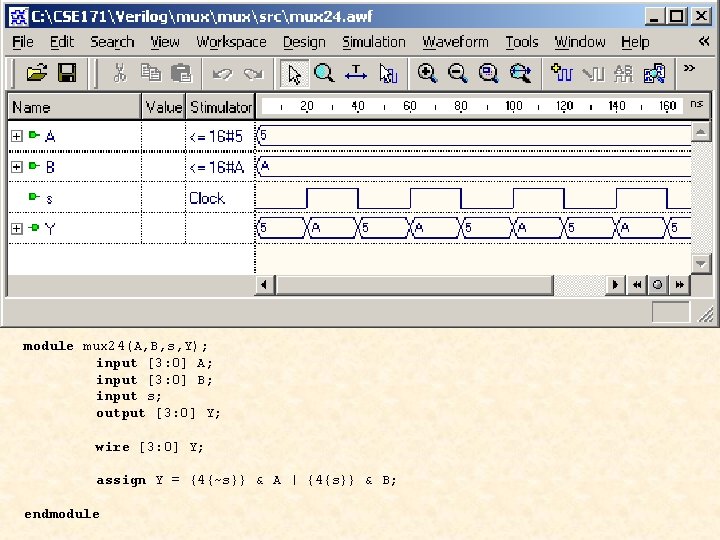Viewport: 720px width, 540px height.
Task: Redo with the right curved arrow icon
Action: click(x=253, y=73)
